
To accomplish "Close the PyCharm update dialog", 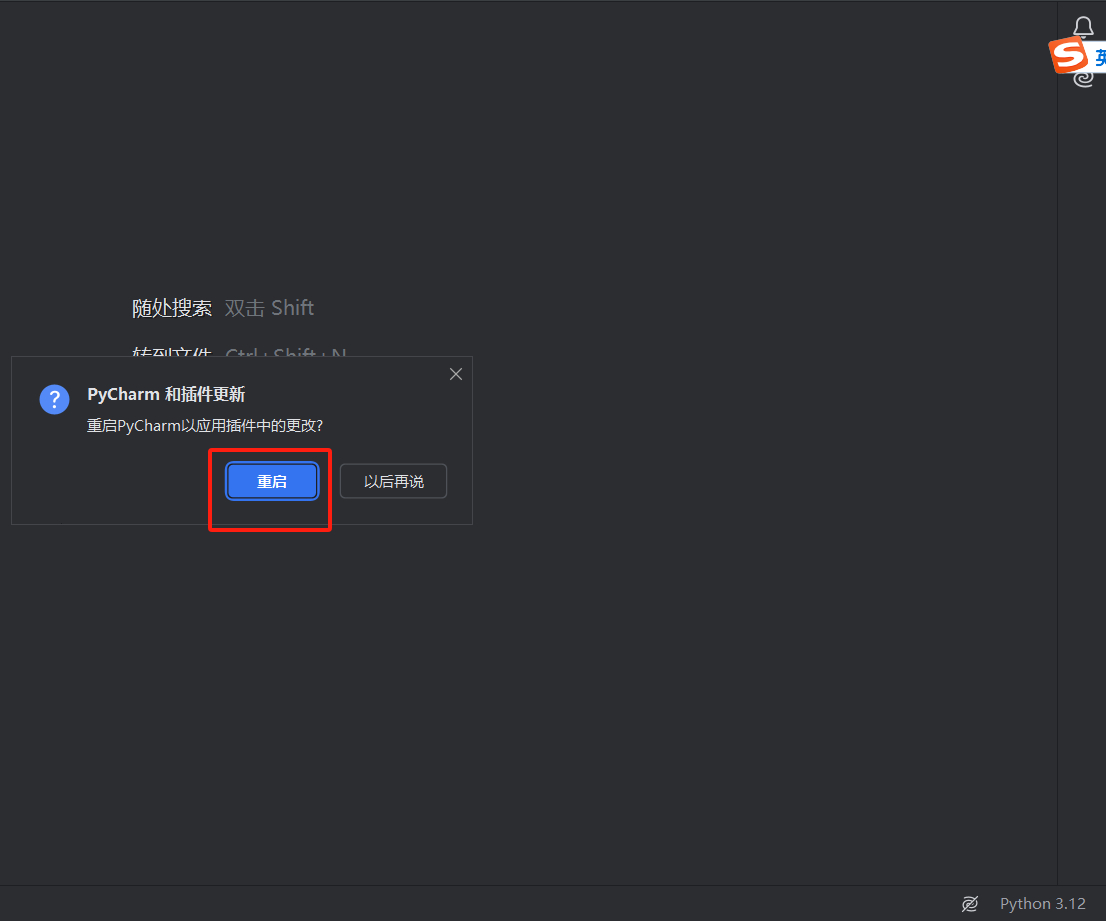I will [x=456, y=374].
